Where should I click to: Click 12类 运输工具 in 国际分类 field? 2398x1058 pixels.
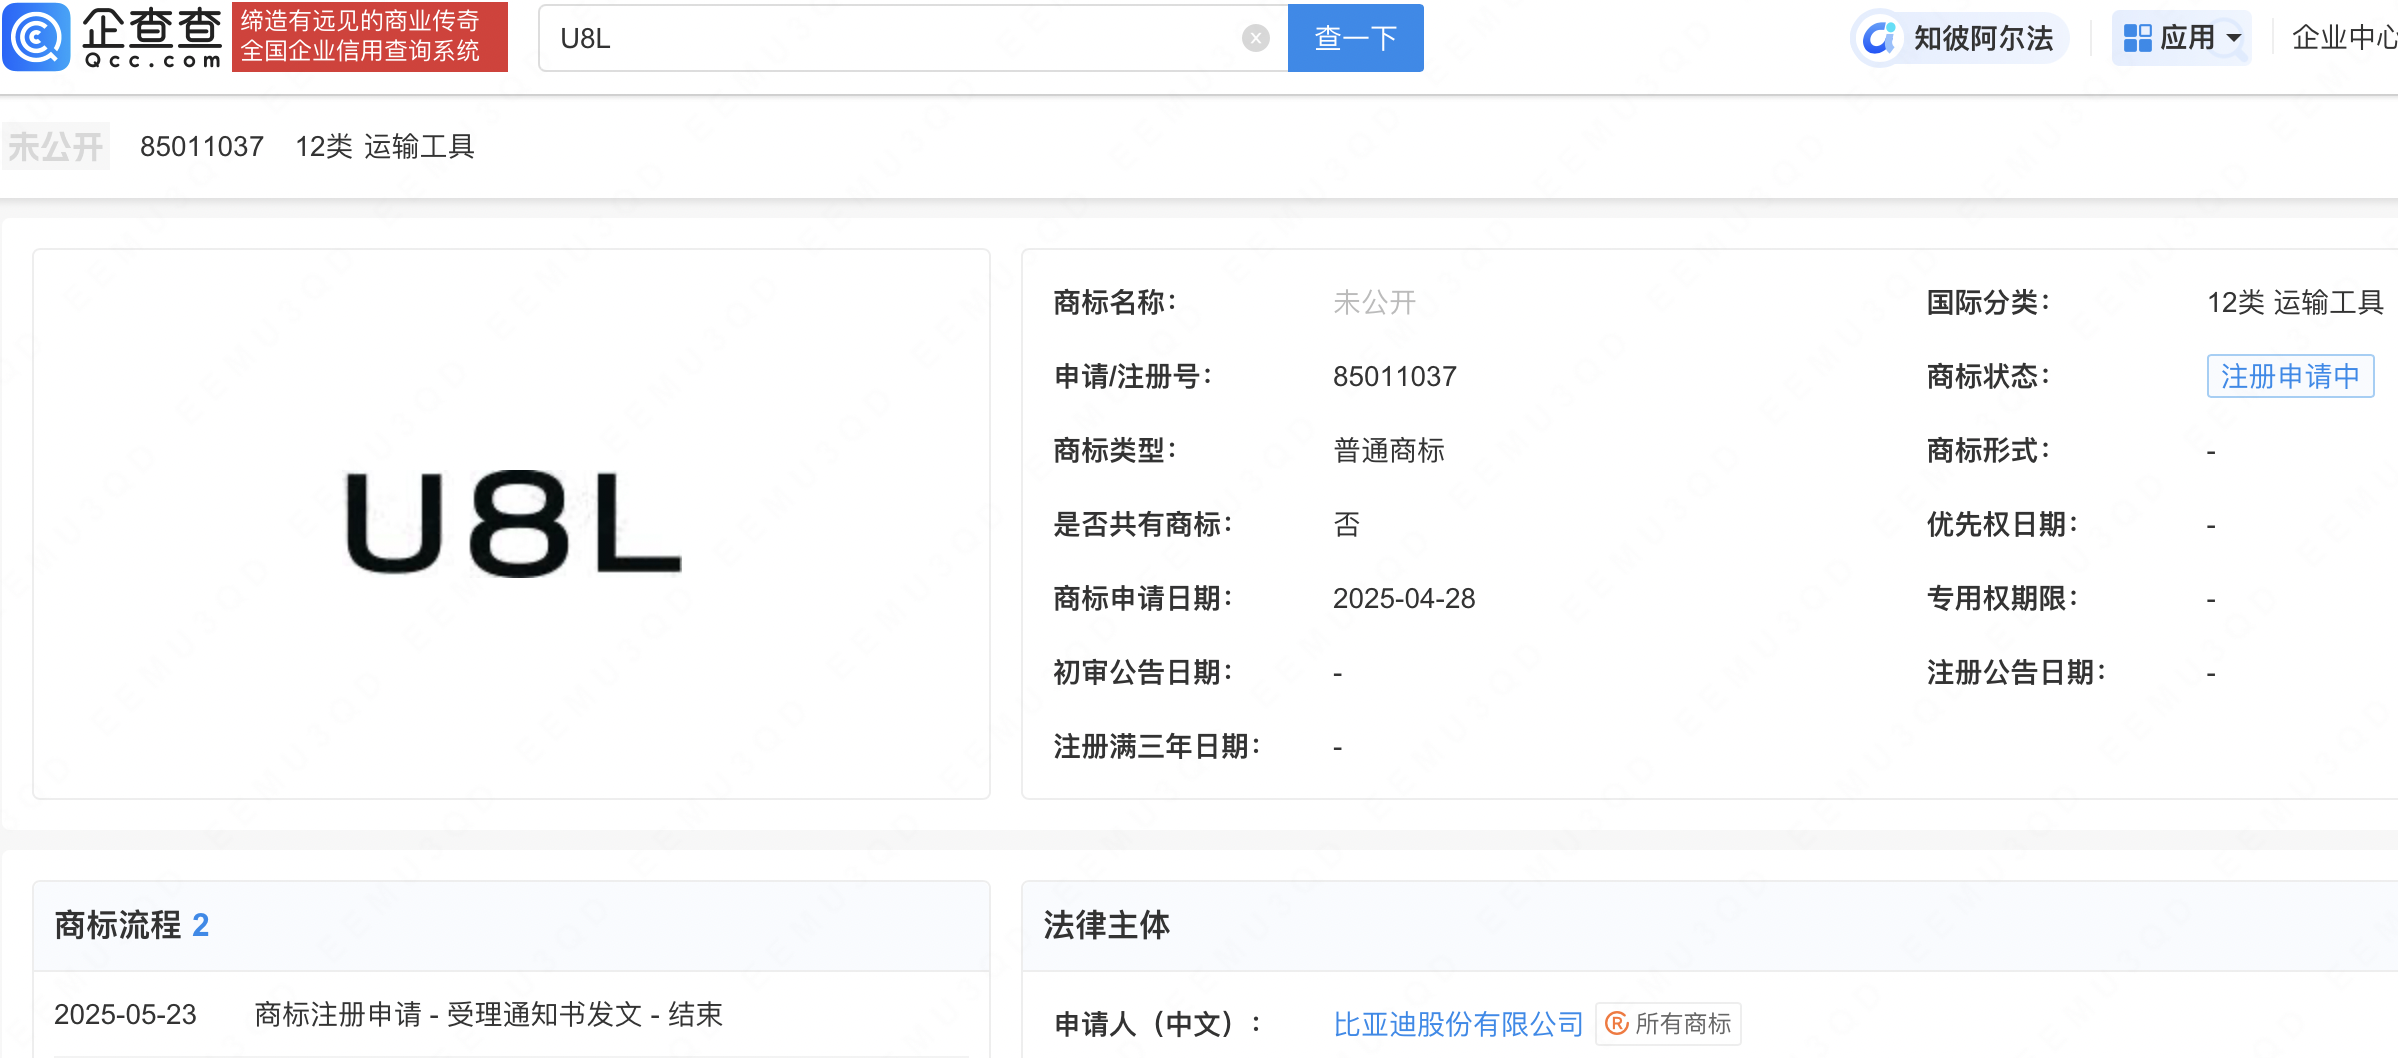[x=2295, y=302]
